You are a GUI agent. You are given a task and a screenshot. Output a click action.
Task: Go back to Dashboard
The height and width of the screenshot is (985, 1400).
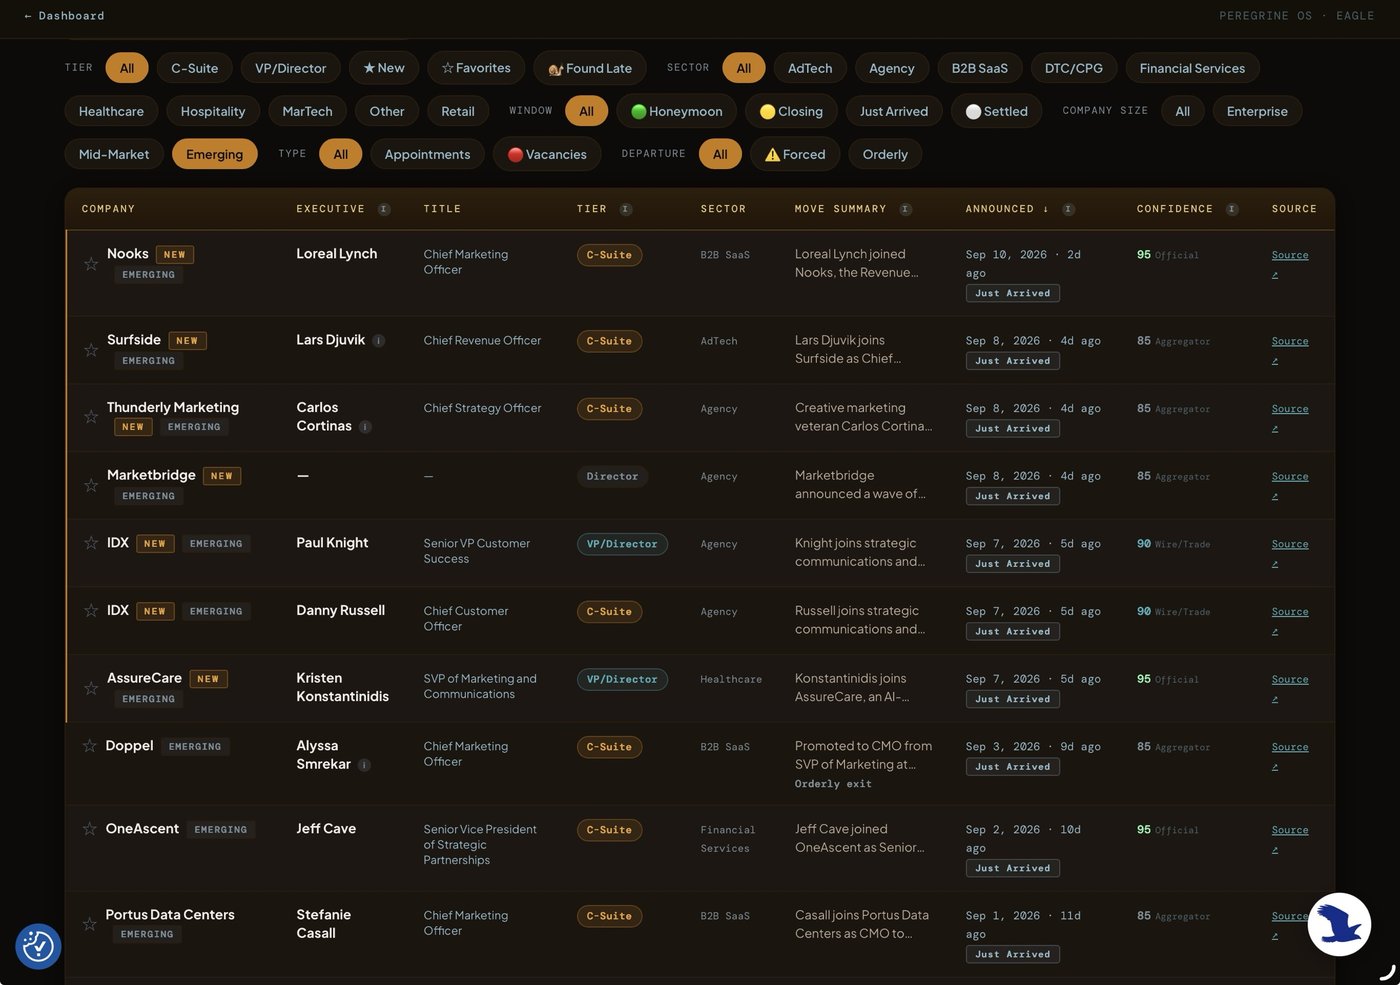coord(64,16)
